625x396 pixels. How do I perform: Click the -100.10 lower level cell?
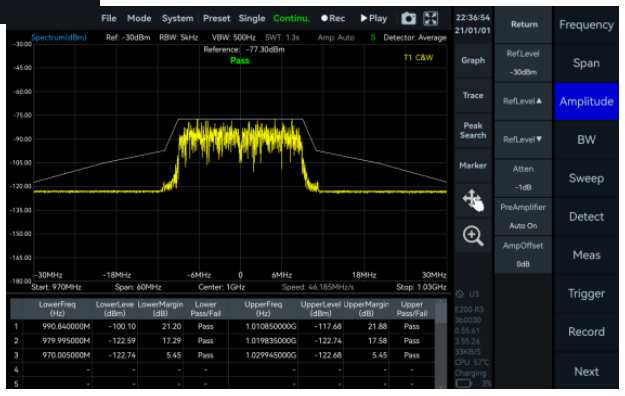pos(115,326)
